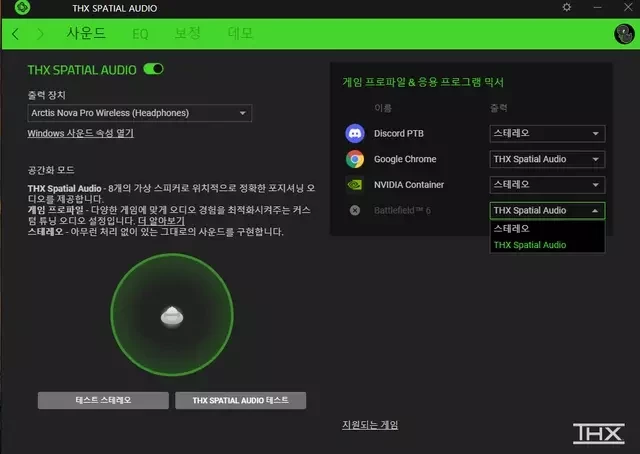Switch to the 데모 tab
This screenshot has height=454, width=640.
(x=240, y=33)
